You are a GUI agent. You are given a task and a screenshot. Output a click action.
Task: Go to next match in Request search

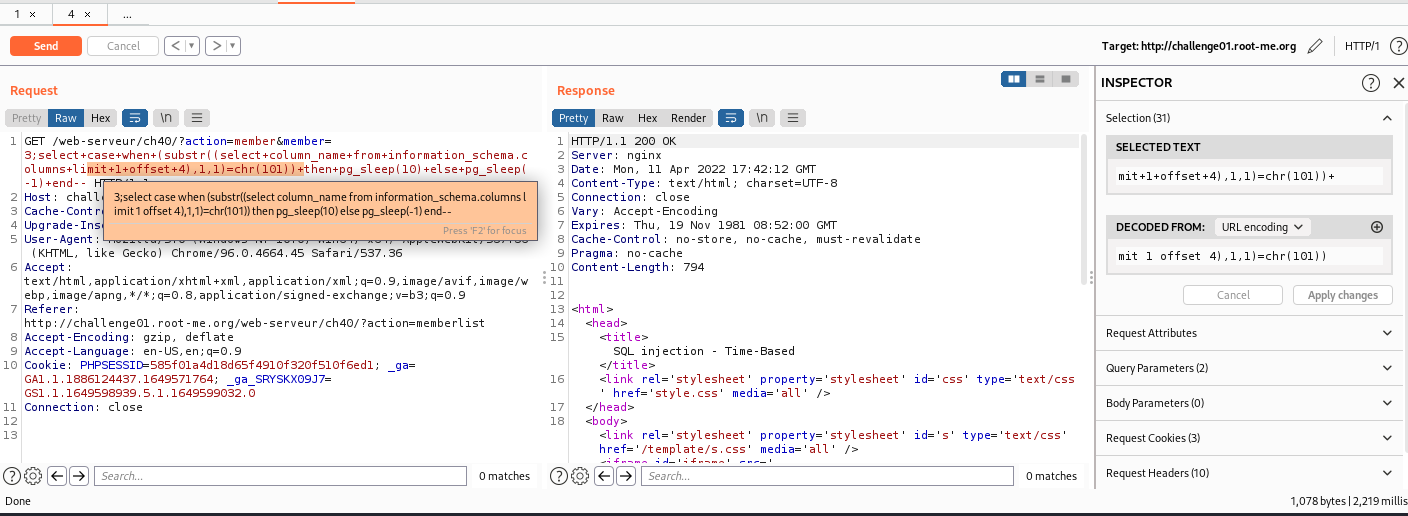tap(79, 476)
